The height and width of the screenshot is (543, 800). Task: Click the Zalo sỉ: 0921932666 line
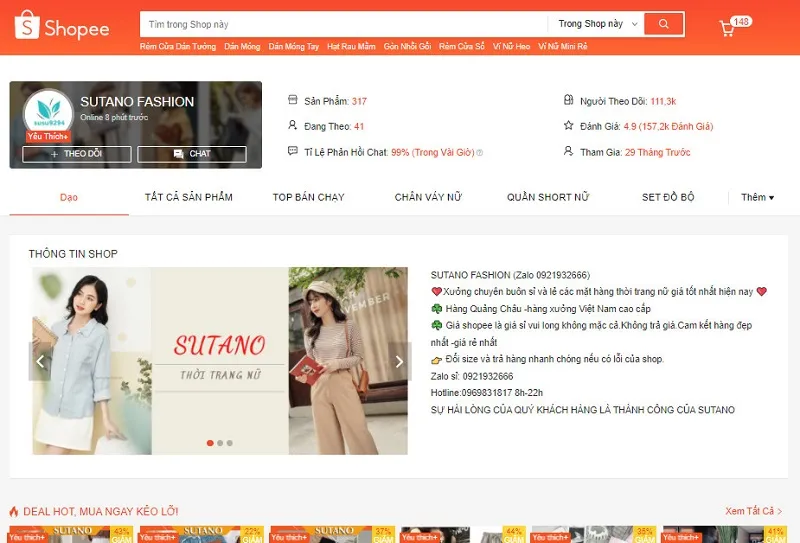tap(472, 376)
